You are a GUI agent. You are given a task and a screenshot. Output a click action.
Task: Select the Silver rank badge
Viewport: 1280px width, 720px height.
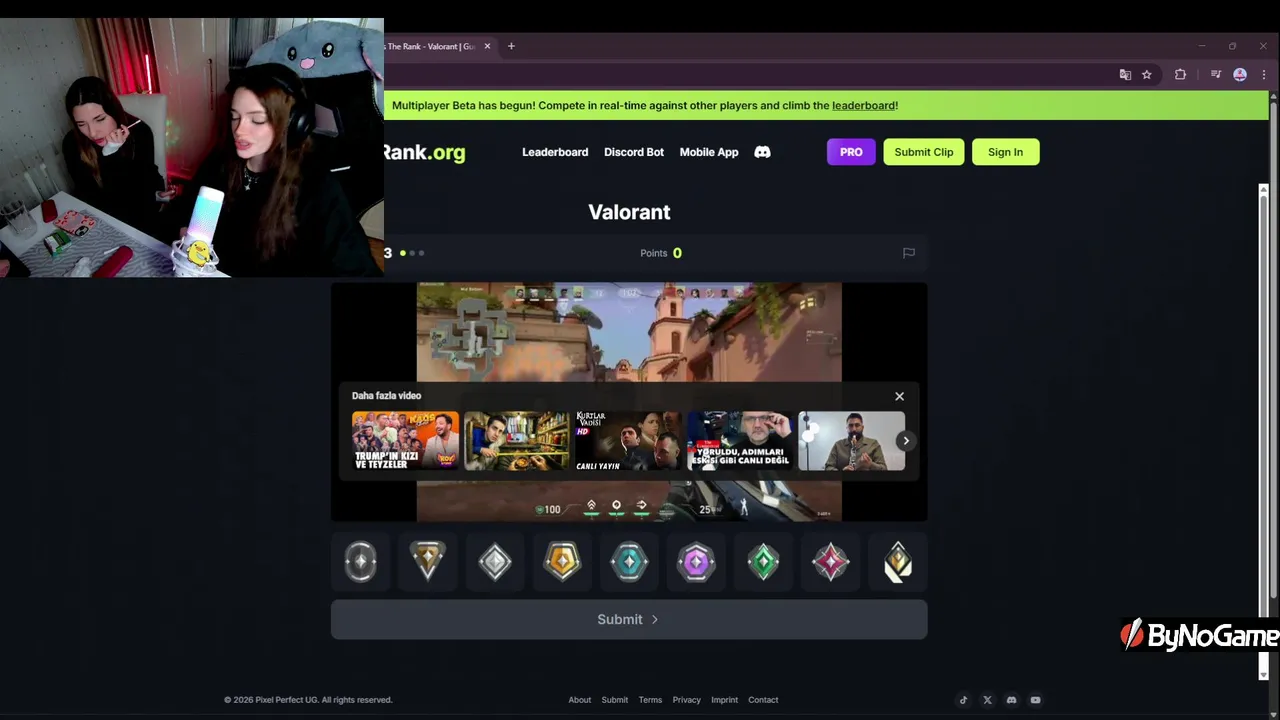pyautogui.click(x=495, y=562)
